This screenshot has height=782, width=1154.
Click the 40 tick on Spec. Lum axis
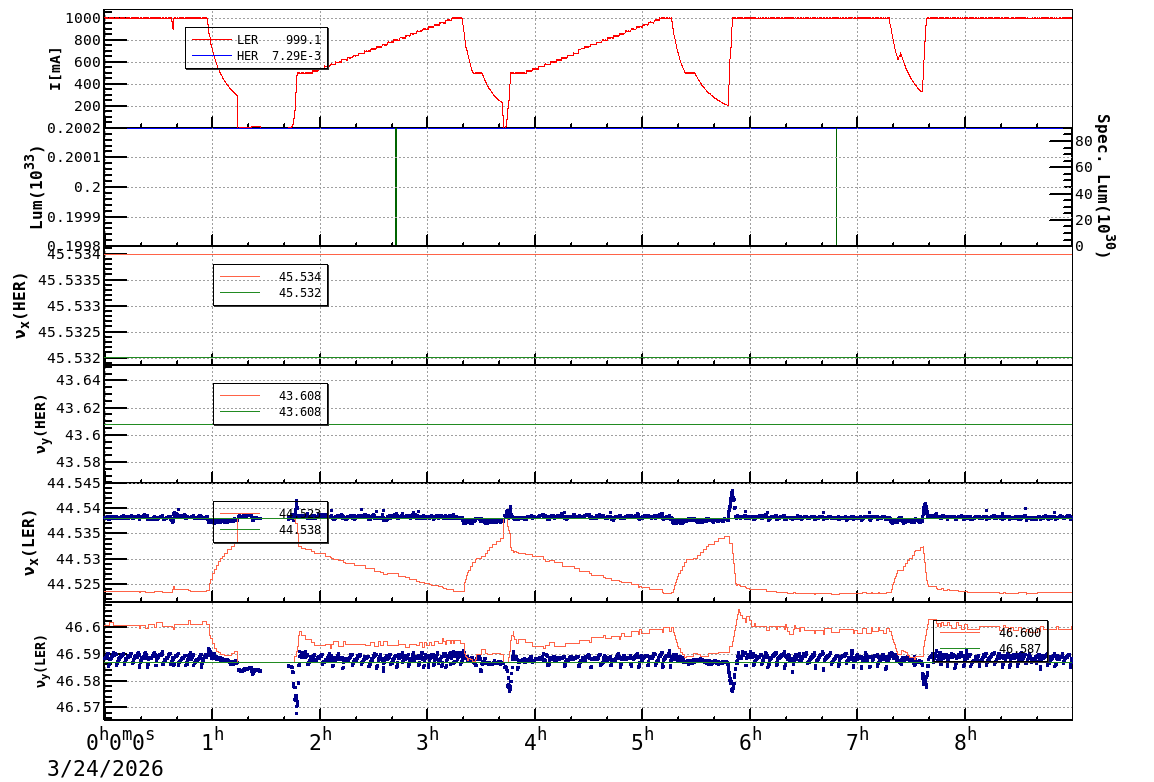(x=1083, y=194)
